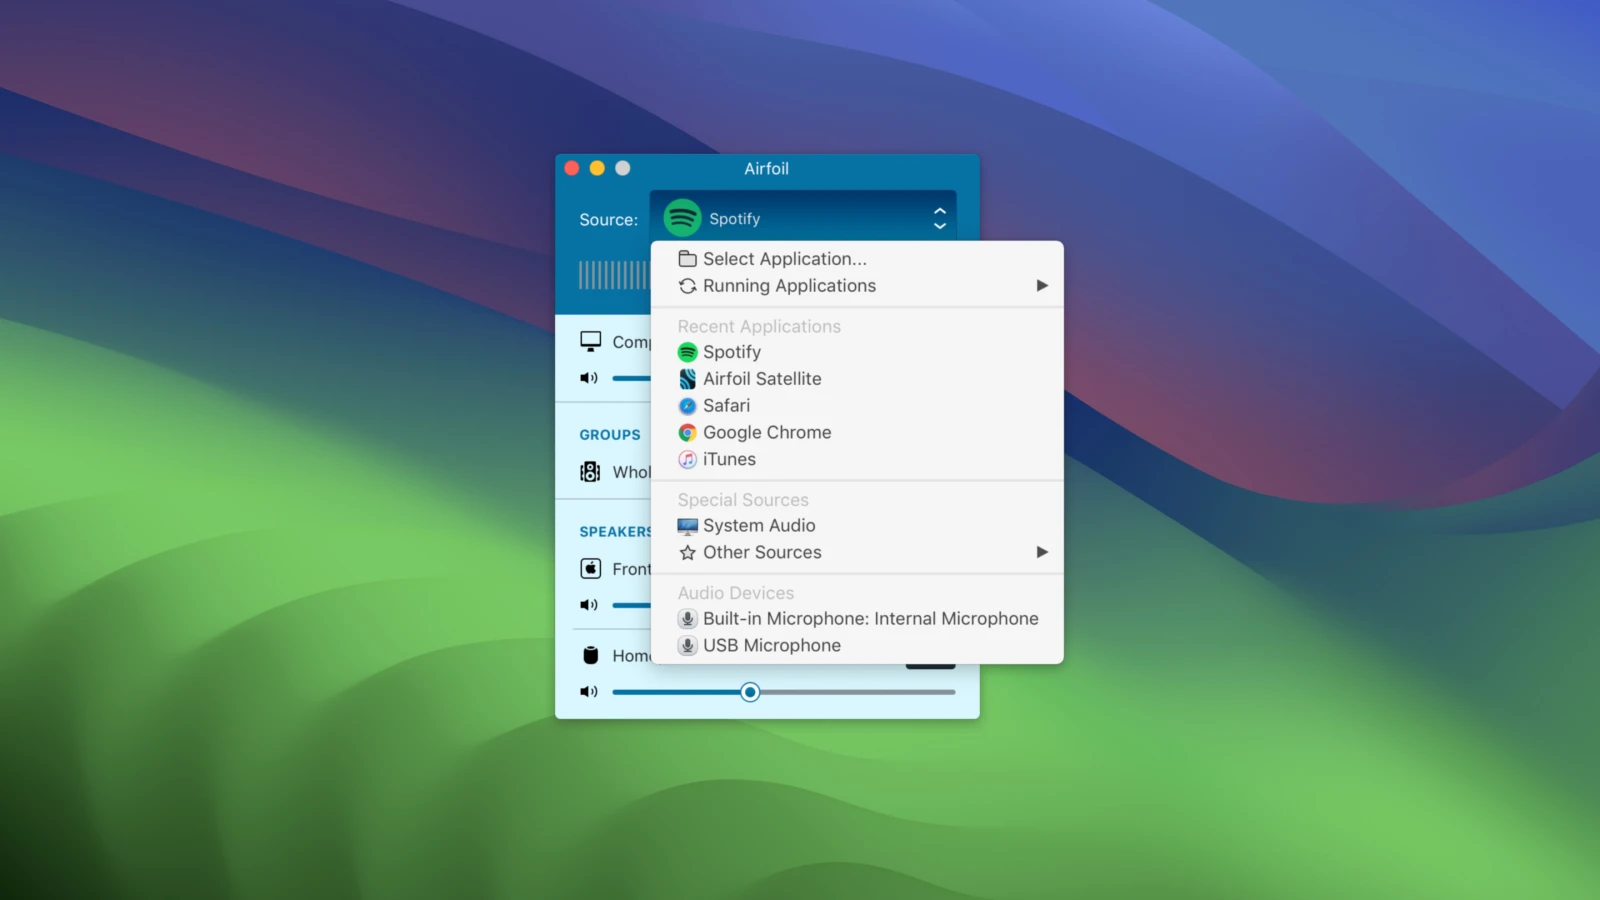
Task: Click the Airfoil Satellite icon
Action: click(x=687, y=379)
